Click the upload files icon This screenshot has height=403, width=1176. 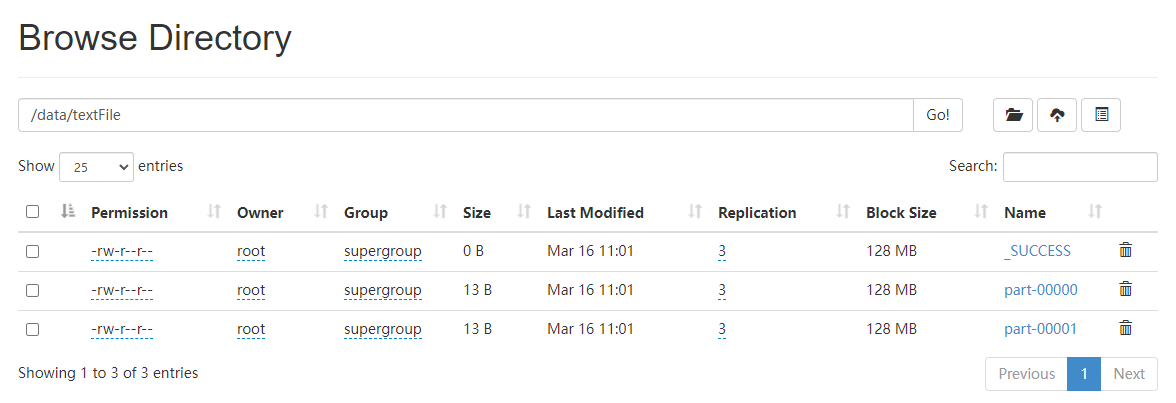tap(1057, 115)
